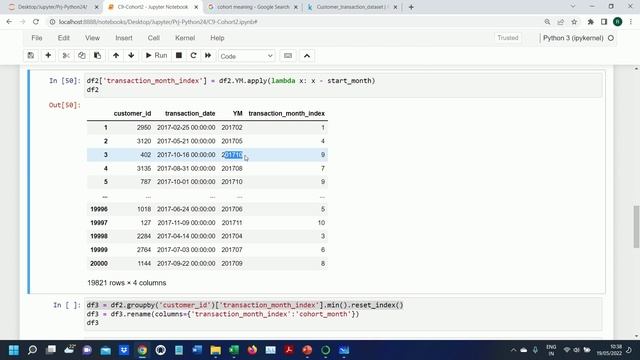Open the Kernel menu

point(185,38)
